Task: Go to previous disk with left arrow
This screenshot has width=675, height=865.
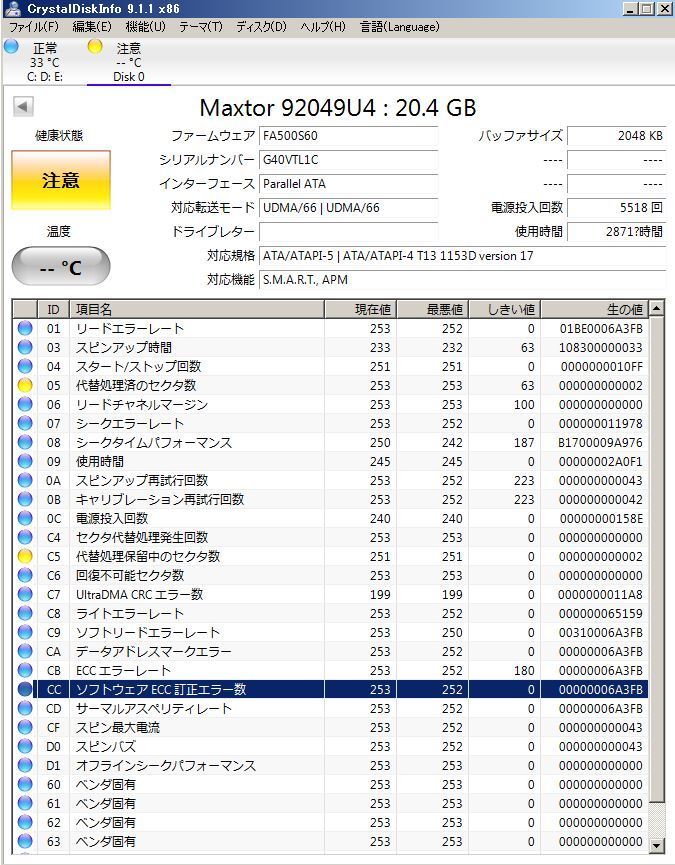Action: tap(23, 106)
